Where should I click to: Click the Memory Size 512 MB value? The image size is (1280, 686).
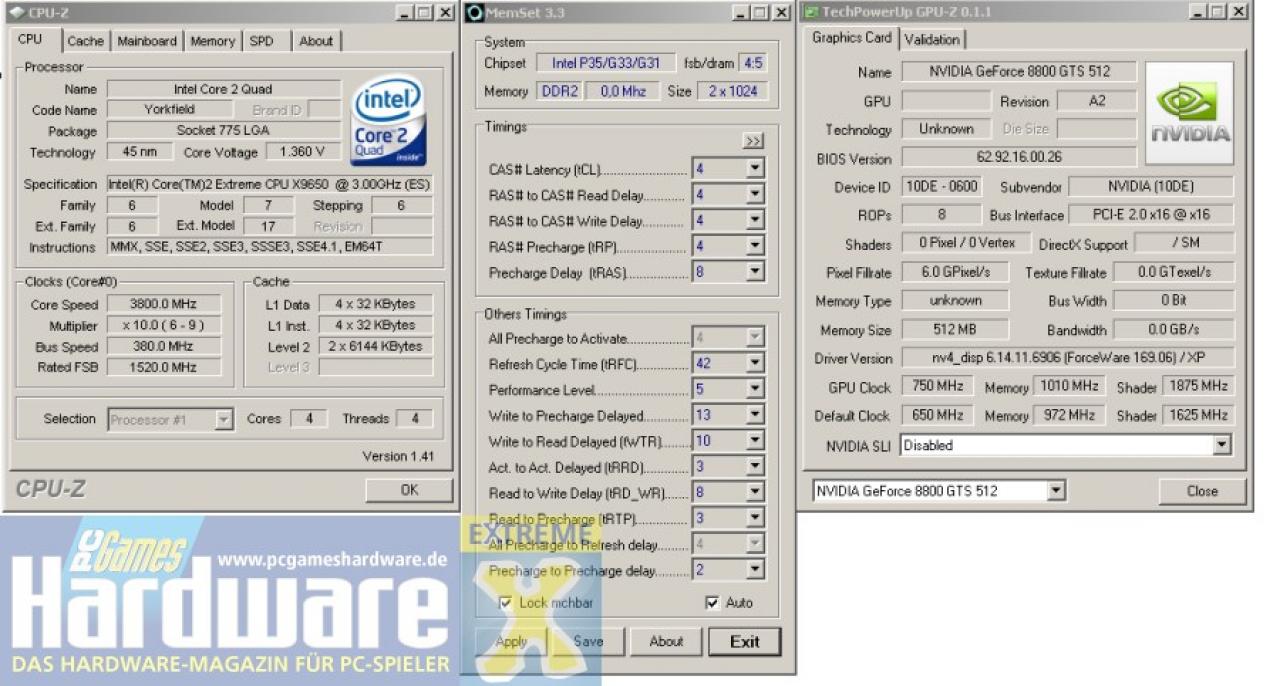coord(954,329)
